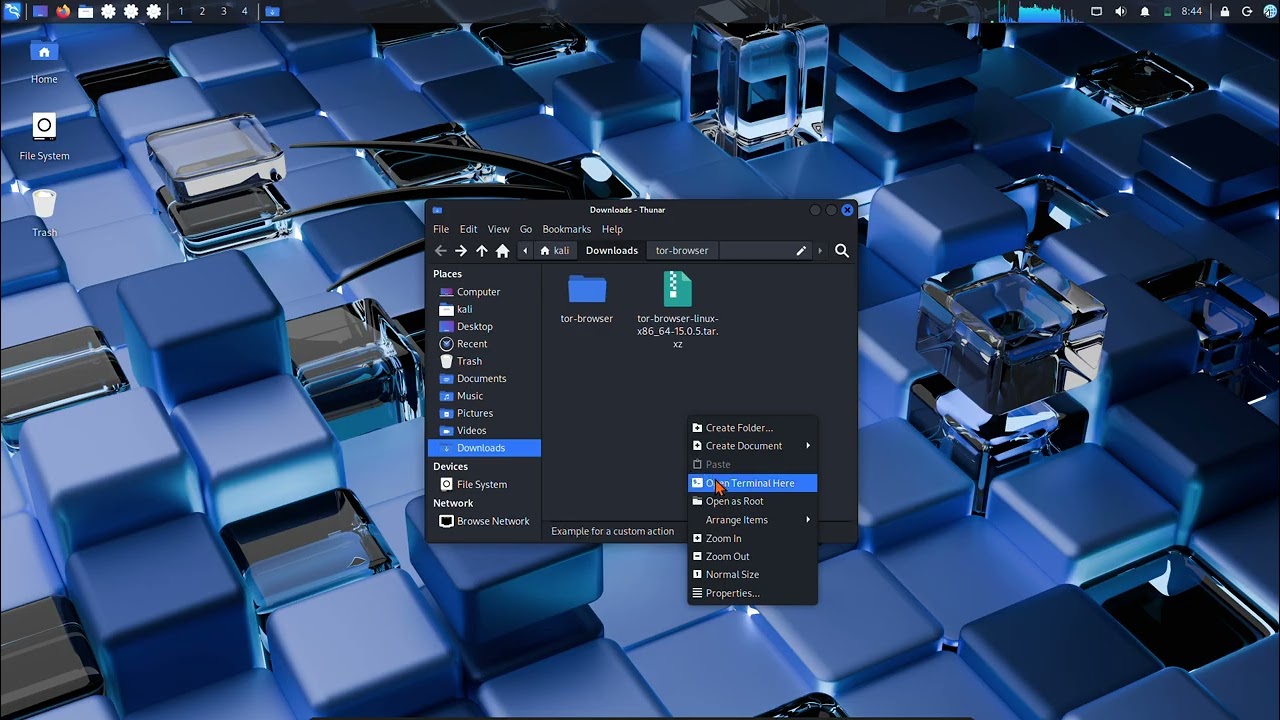
Task: Launch file manager from the top panel
Action: point(86,12)
